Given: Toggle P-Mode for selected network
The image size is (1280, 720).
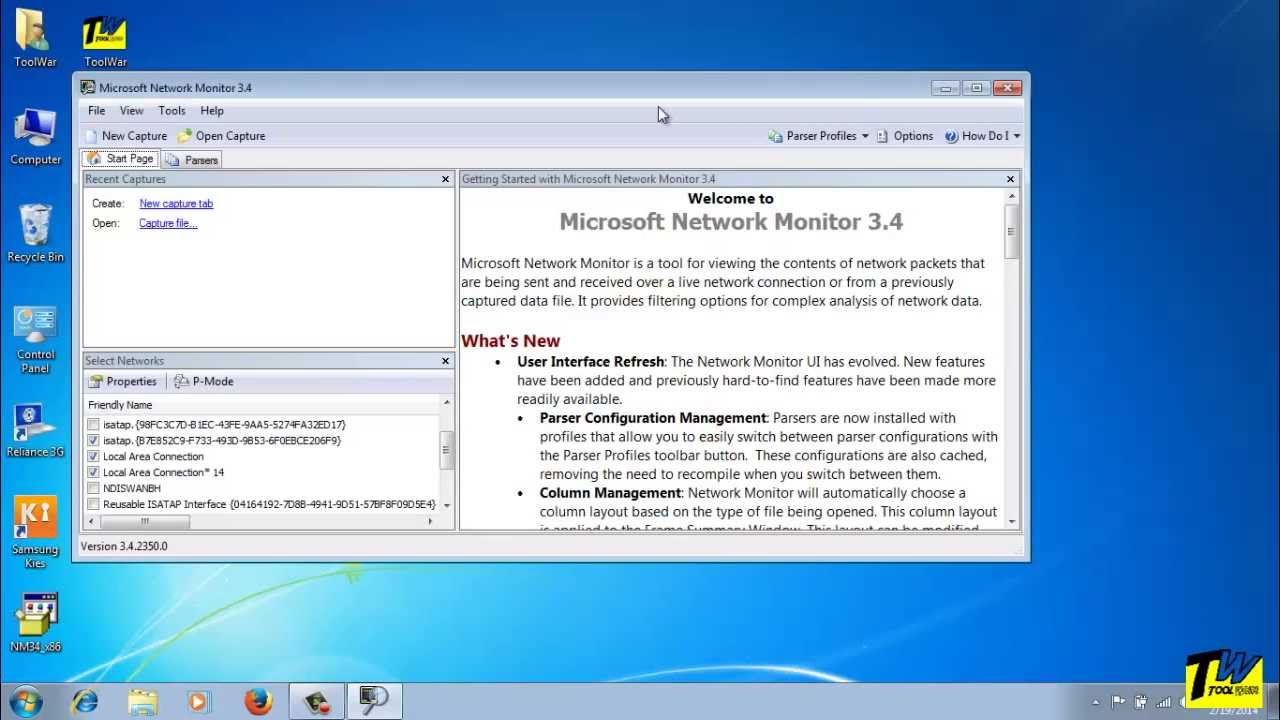Looking at the screenshot, I should (x=204, y=381).
